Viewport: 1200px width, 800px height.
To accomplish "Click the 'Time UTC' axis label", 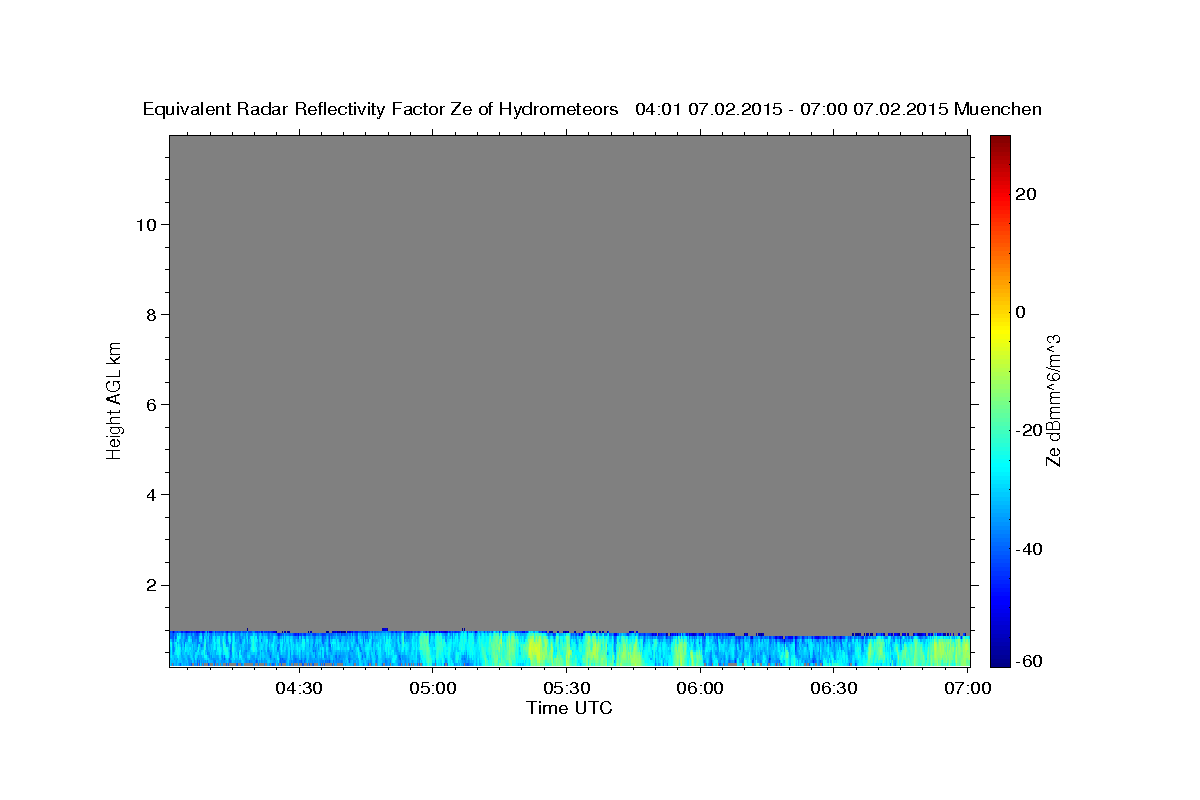I will click(569, 708).
